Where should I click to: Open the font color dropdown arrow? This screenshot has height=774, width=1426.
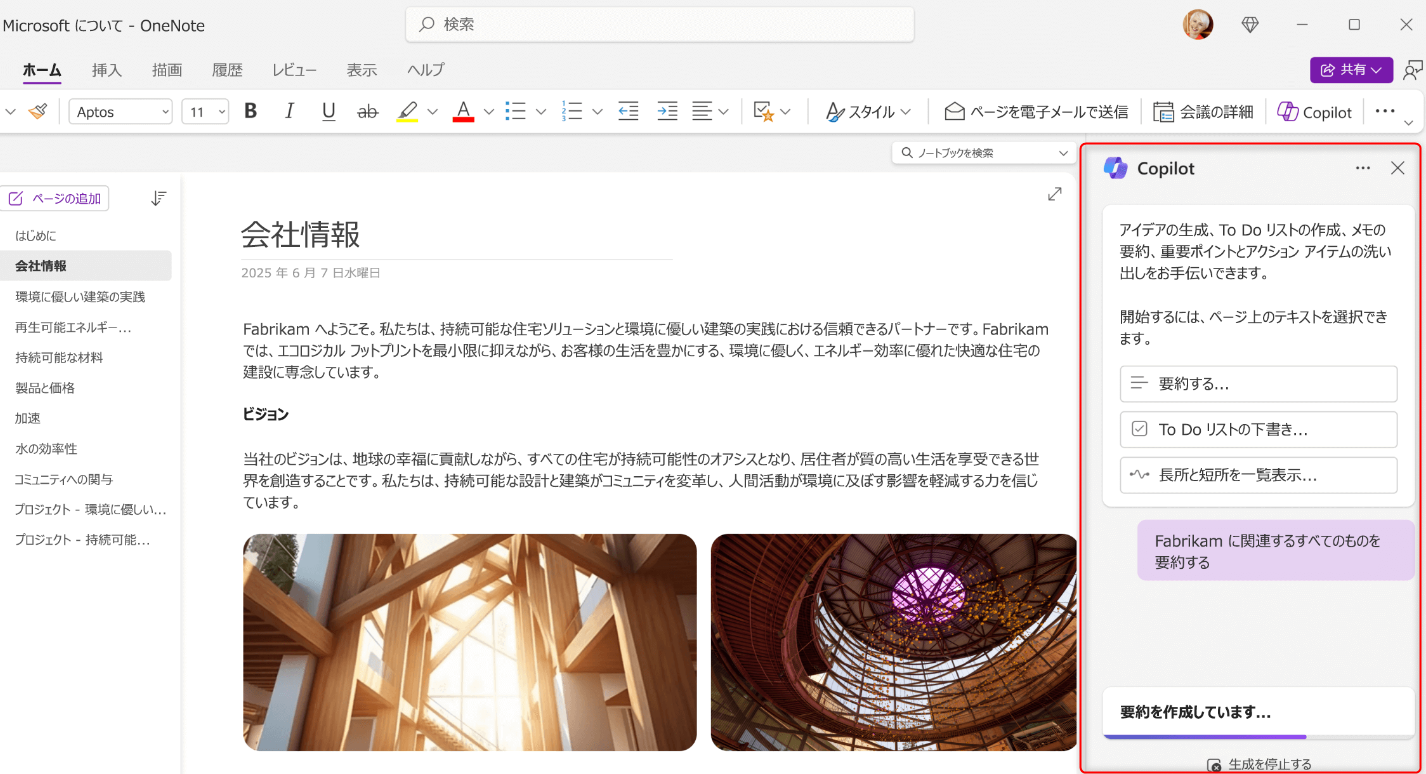click(489, 112)
